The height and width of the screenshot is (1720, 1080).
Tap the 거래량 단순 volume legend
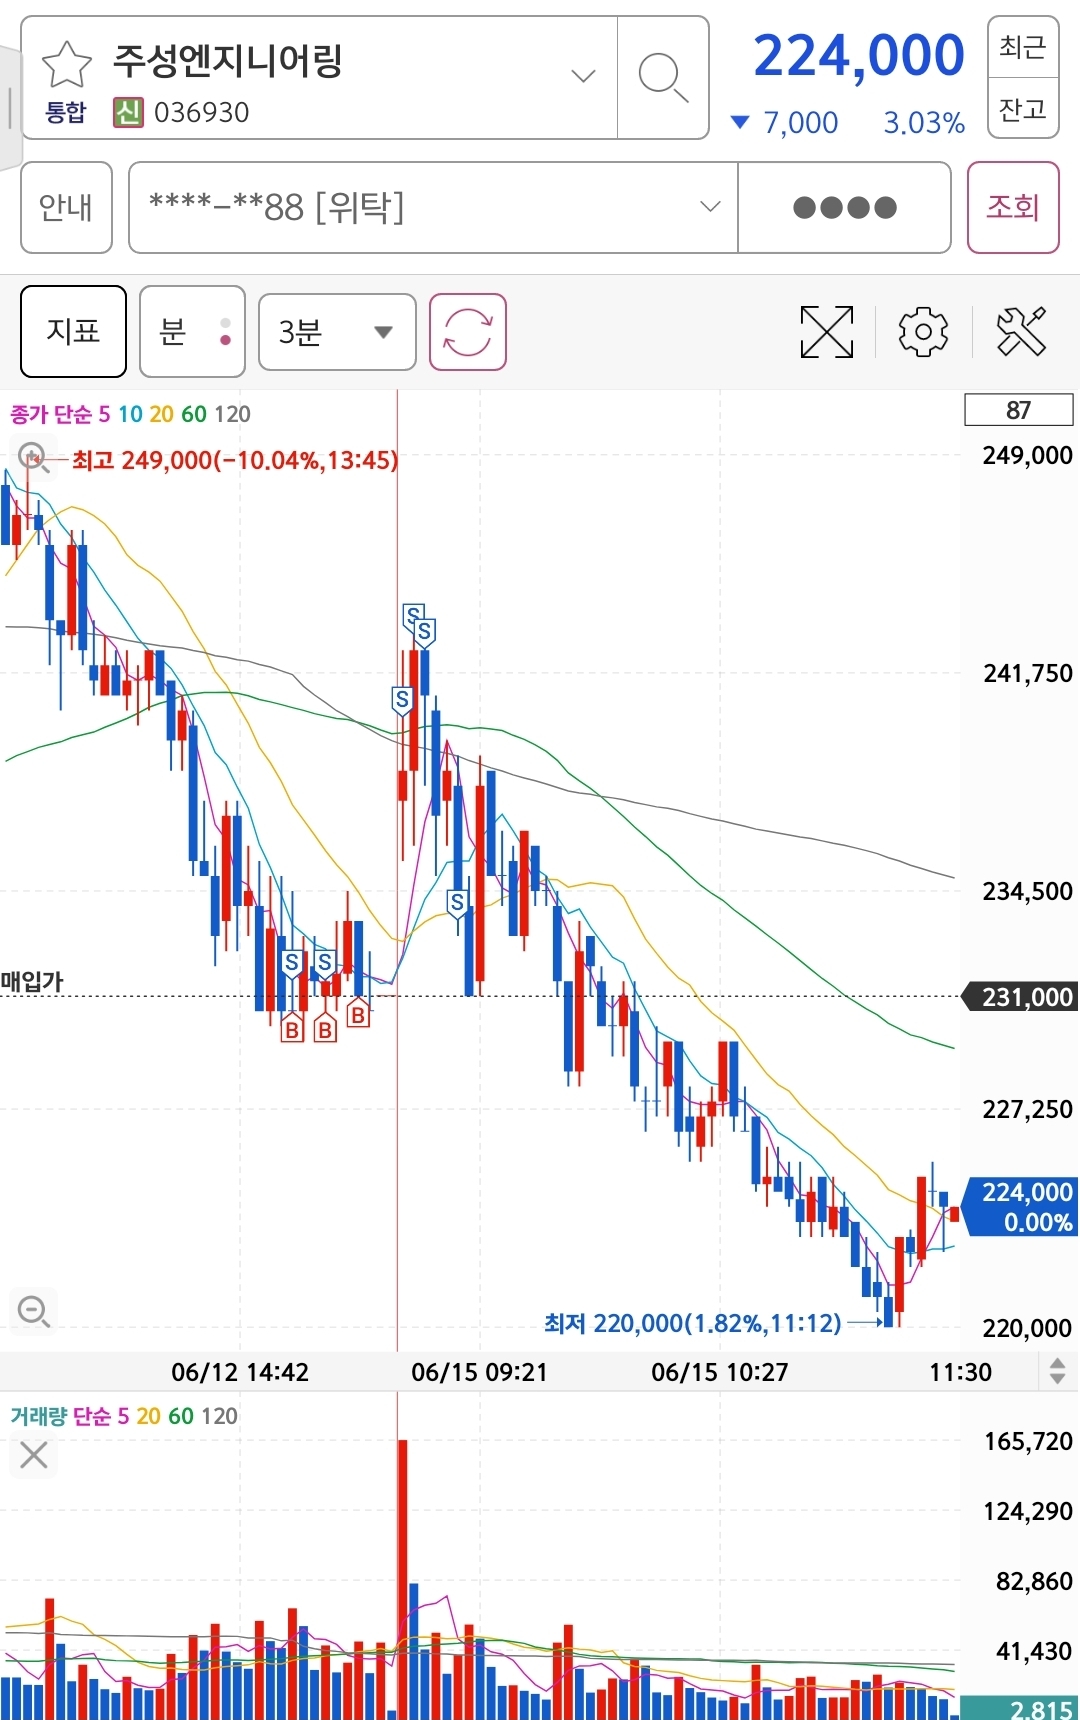124,1416
